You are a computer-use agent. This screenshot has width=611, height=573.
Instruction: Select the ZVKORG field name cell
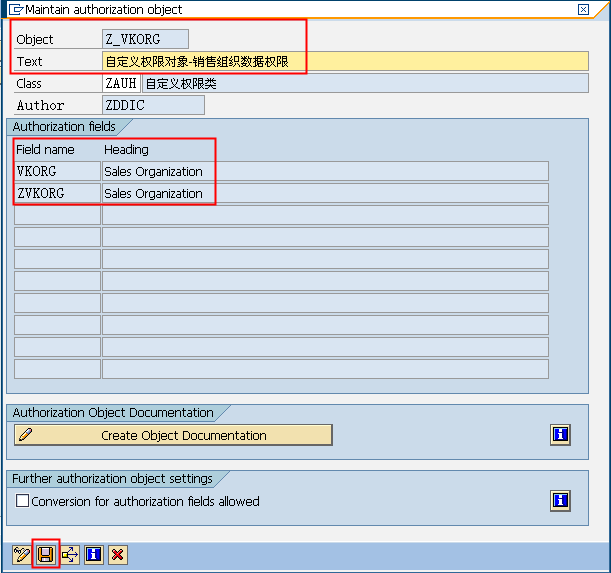(57, 193)
